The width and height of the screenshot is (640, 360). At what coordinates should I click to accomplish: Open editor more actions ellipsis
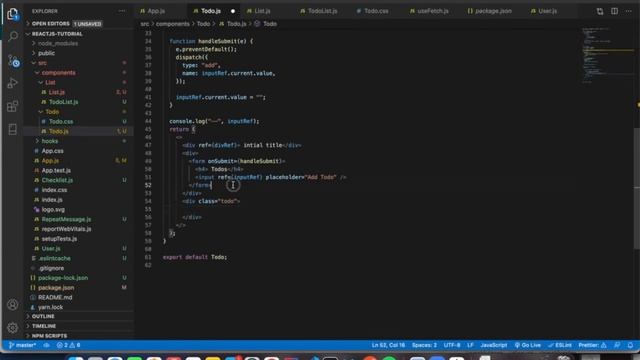[629, 11]
